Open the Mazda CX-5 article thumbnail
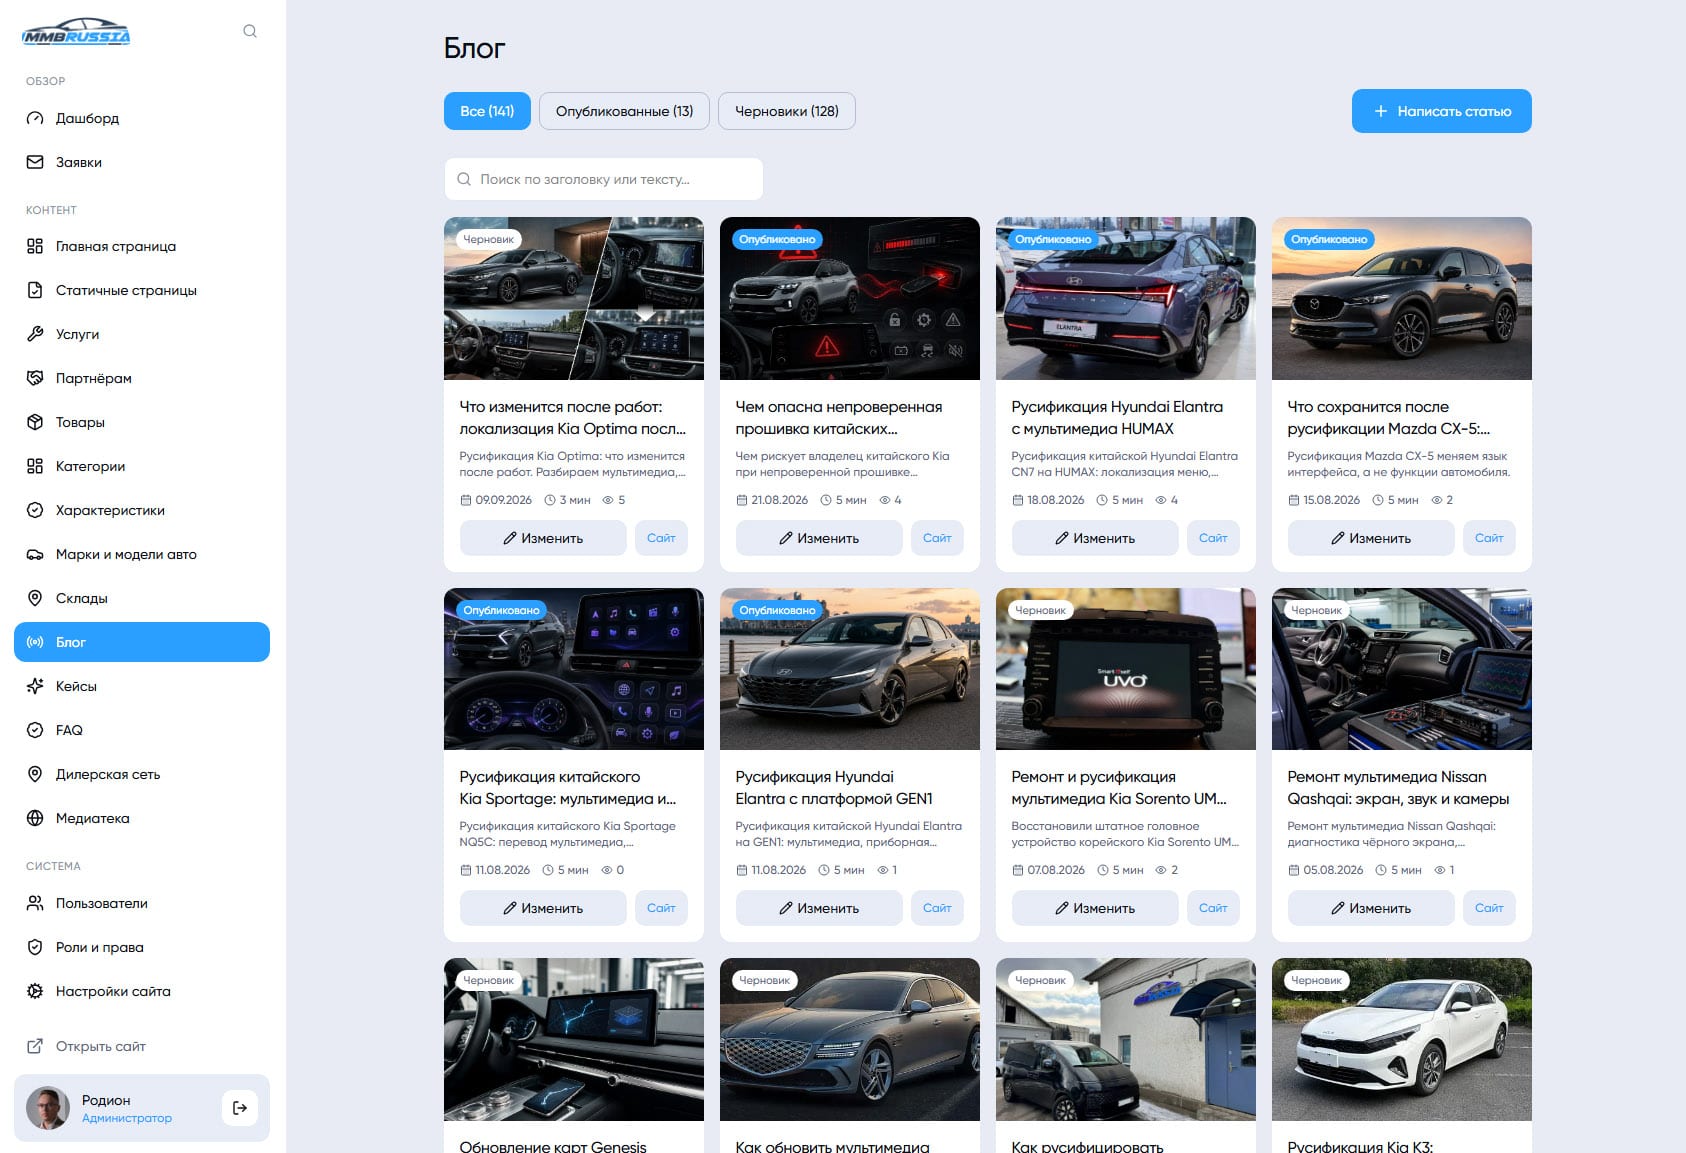Screen dimensions: 1686x1153 (x=1402, y=298)
